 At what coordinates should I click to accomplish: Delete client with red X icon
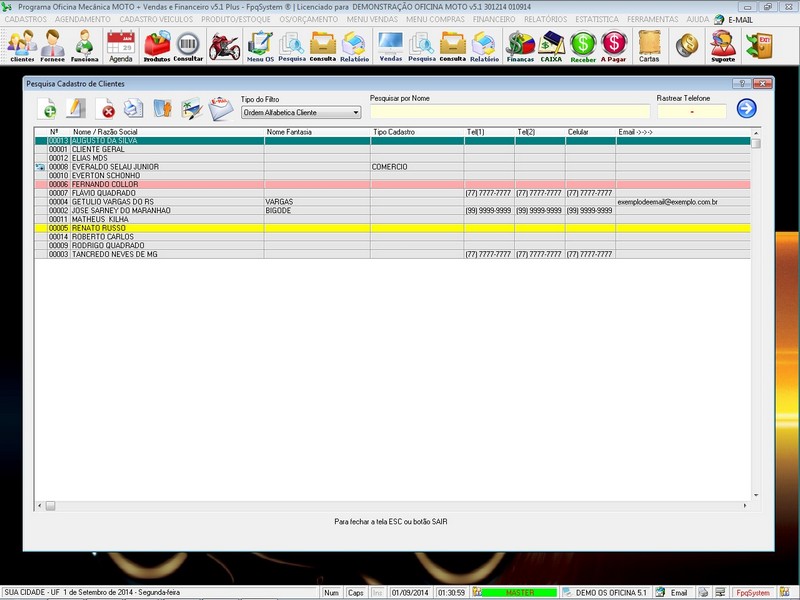pyautogui.click(x=105, y=108)
